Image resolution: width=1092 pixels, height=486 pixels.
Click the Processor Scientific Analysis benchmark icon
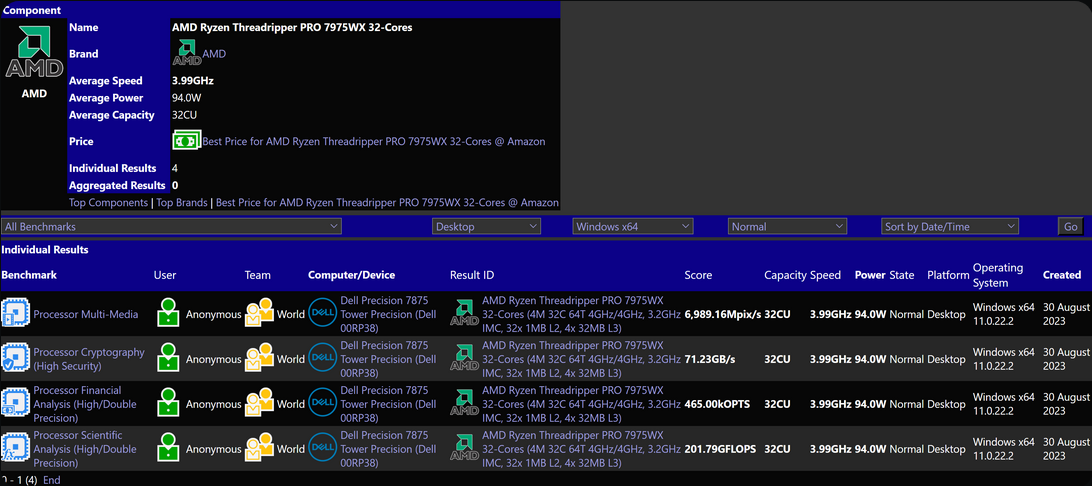coord(15,448)
